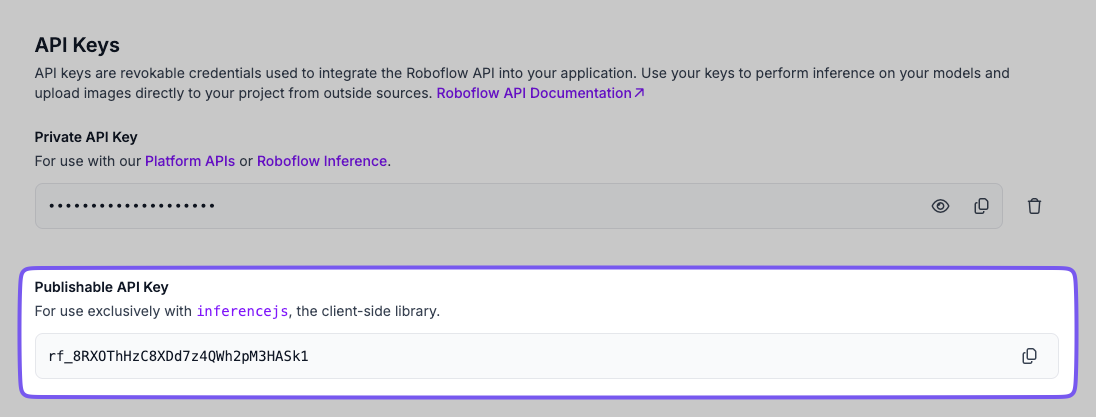The image size is (1096, 417).
Task: Open the inferencejs library link
Action: pyautogui.click(x=242, y=311)
